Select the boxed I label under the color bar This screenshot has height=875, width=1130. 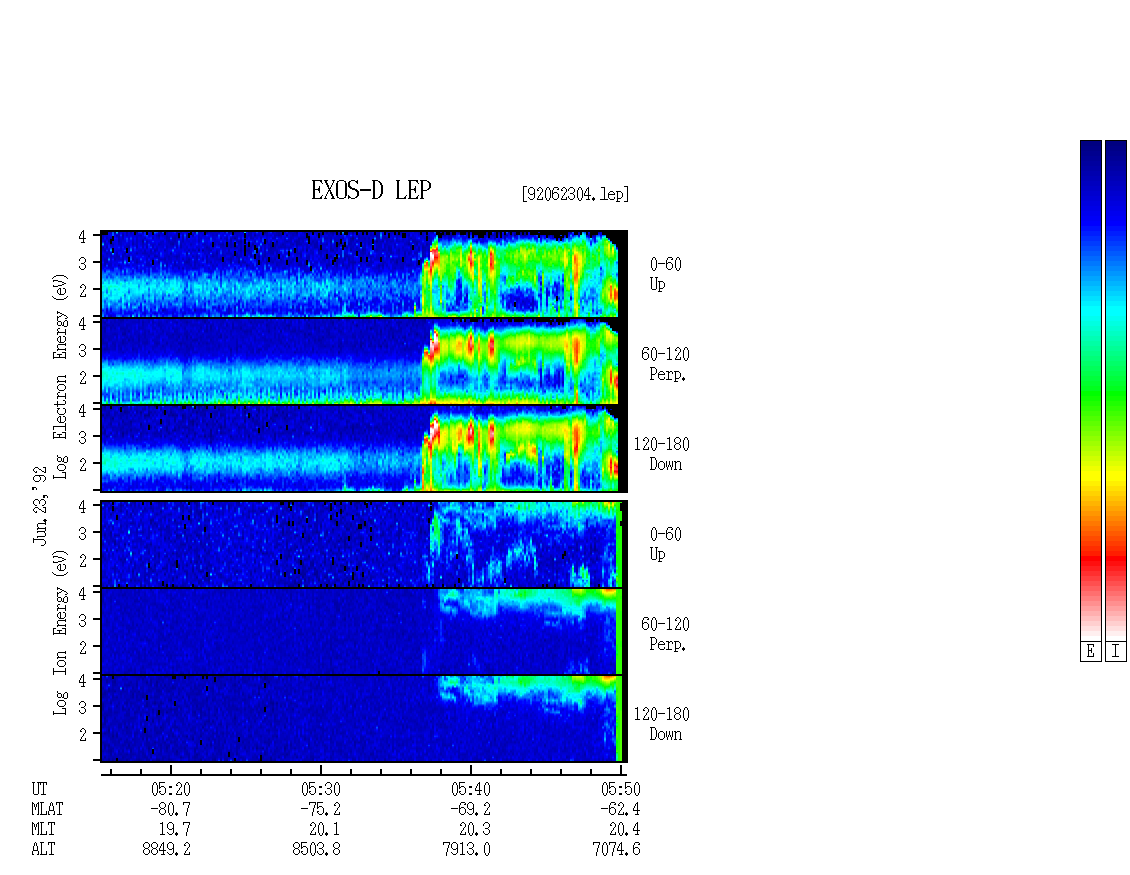coord(1116,652)
